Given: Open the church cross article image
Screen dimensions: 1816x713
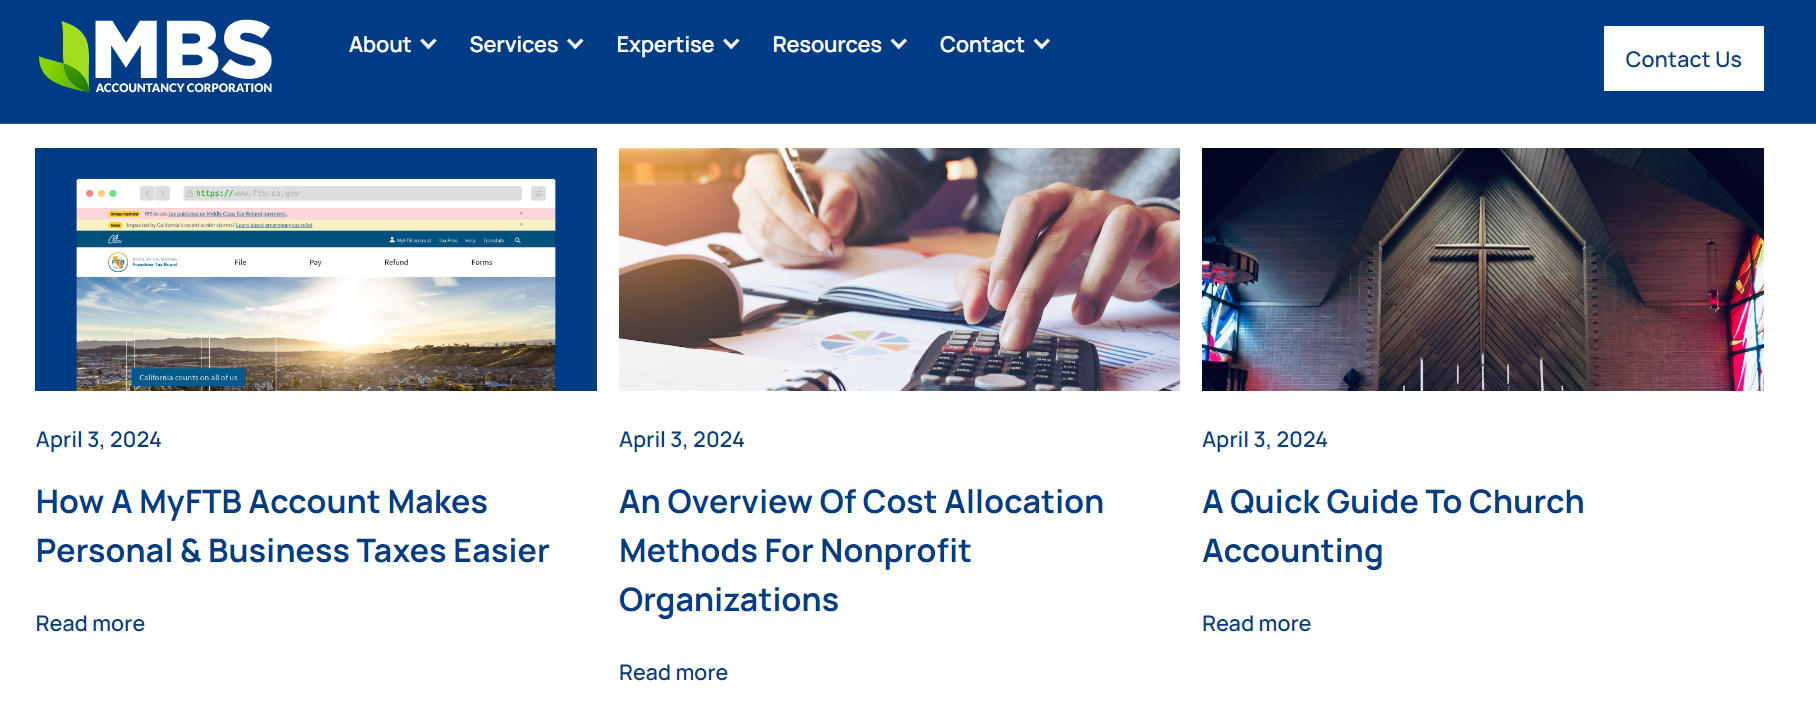Looking at the screenshot, I should pos(1482,269).
